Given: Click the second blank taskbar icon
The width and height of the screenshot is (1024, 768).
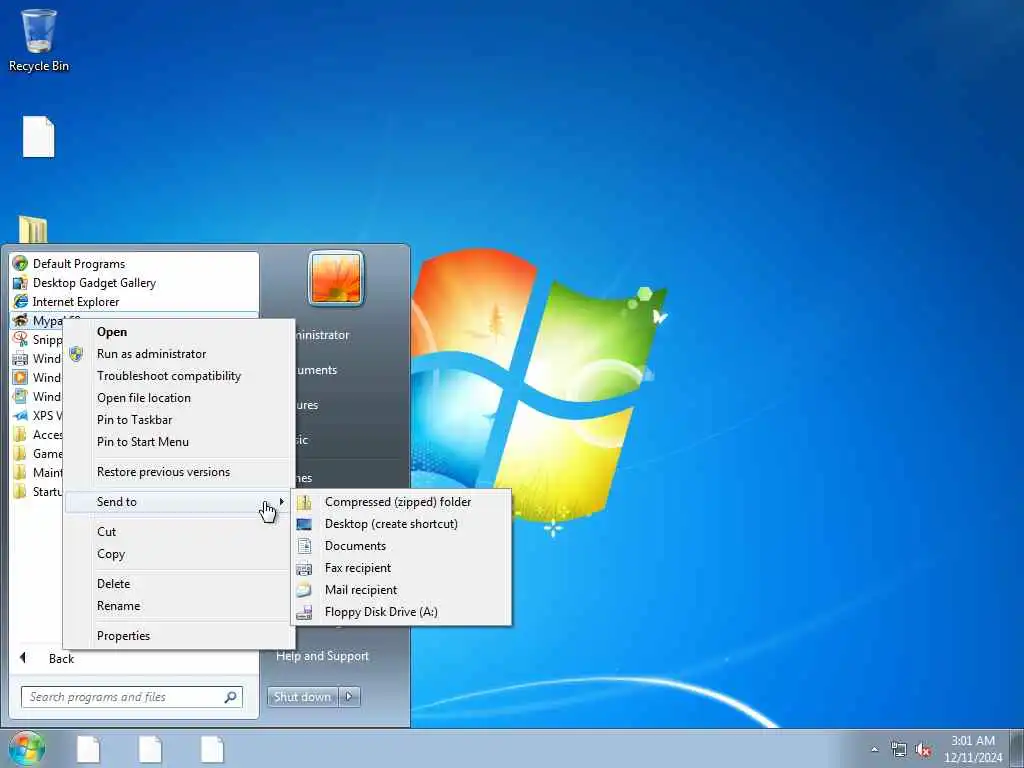Looking at the screenshot, I should point(150,749).
